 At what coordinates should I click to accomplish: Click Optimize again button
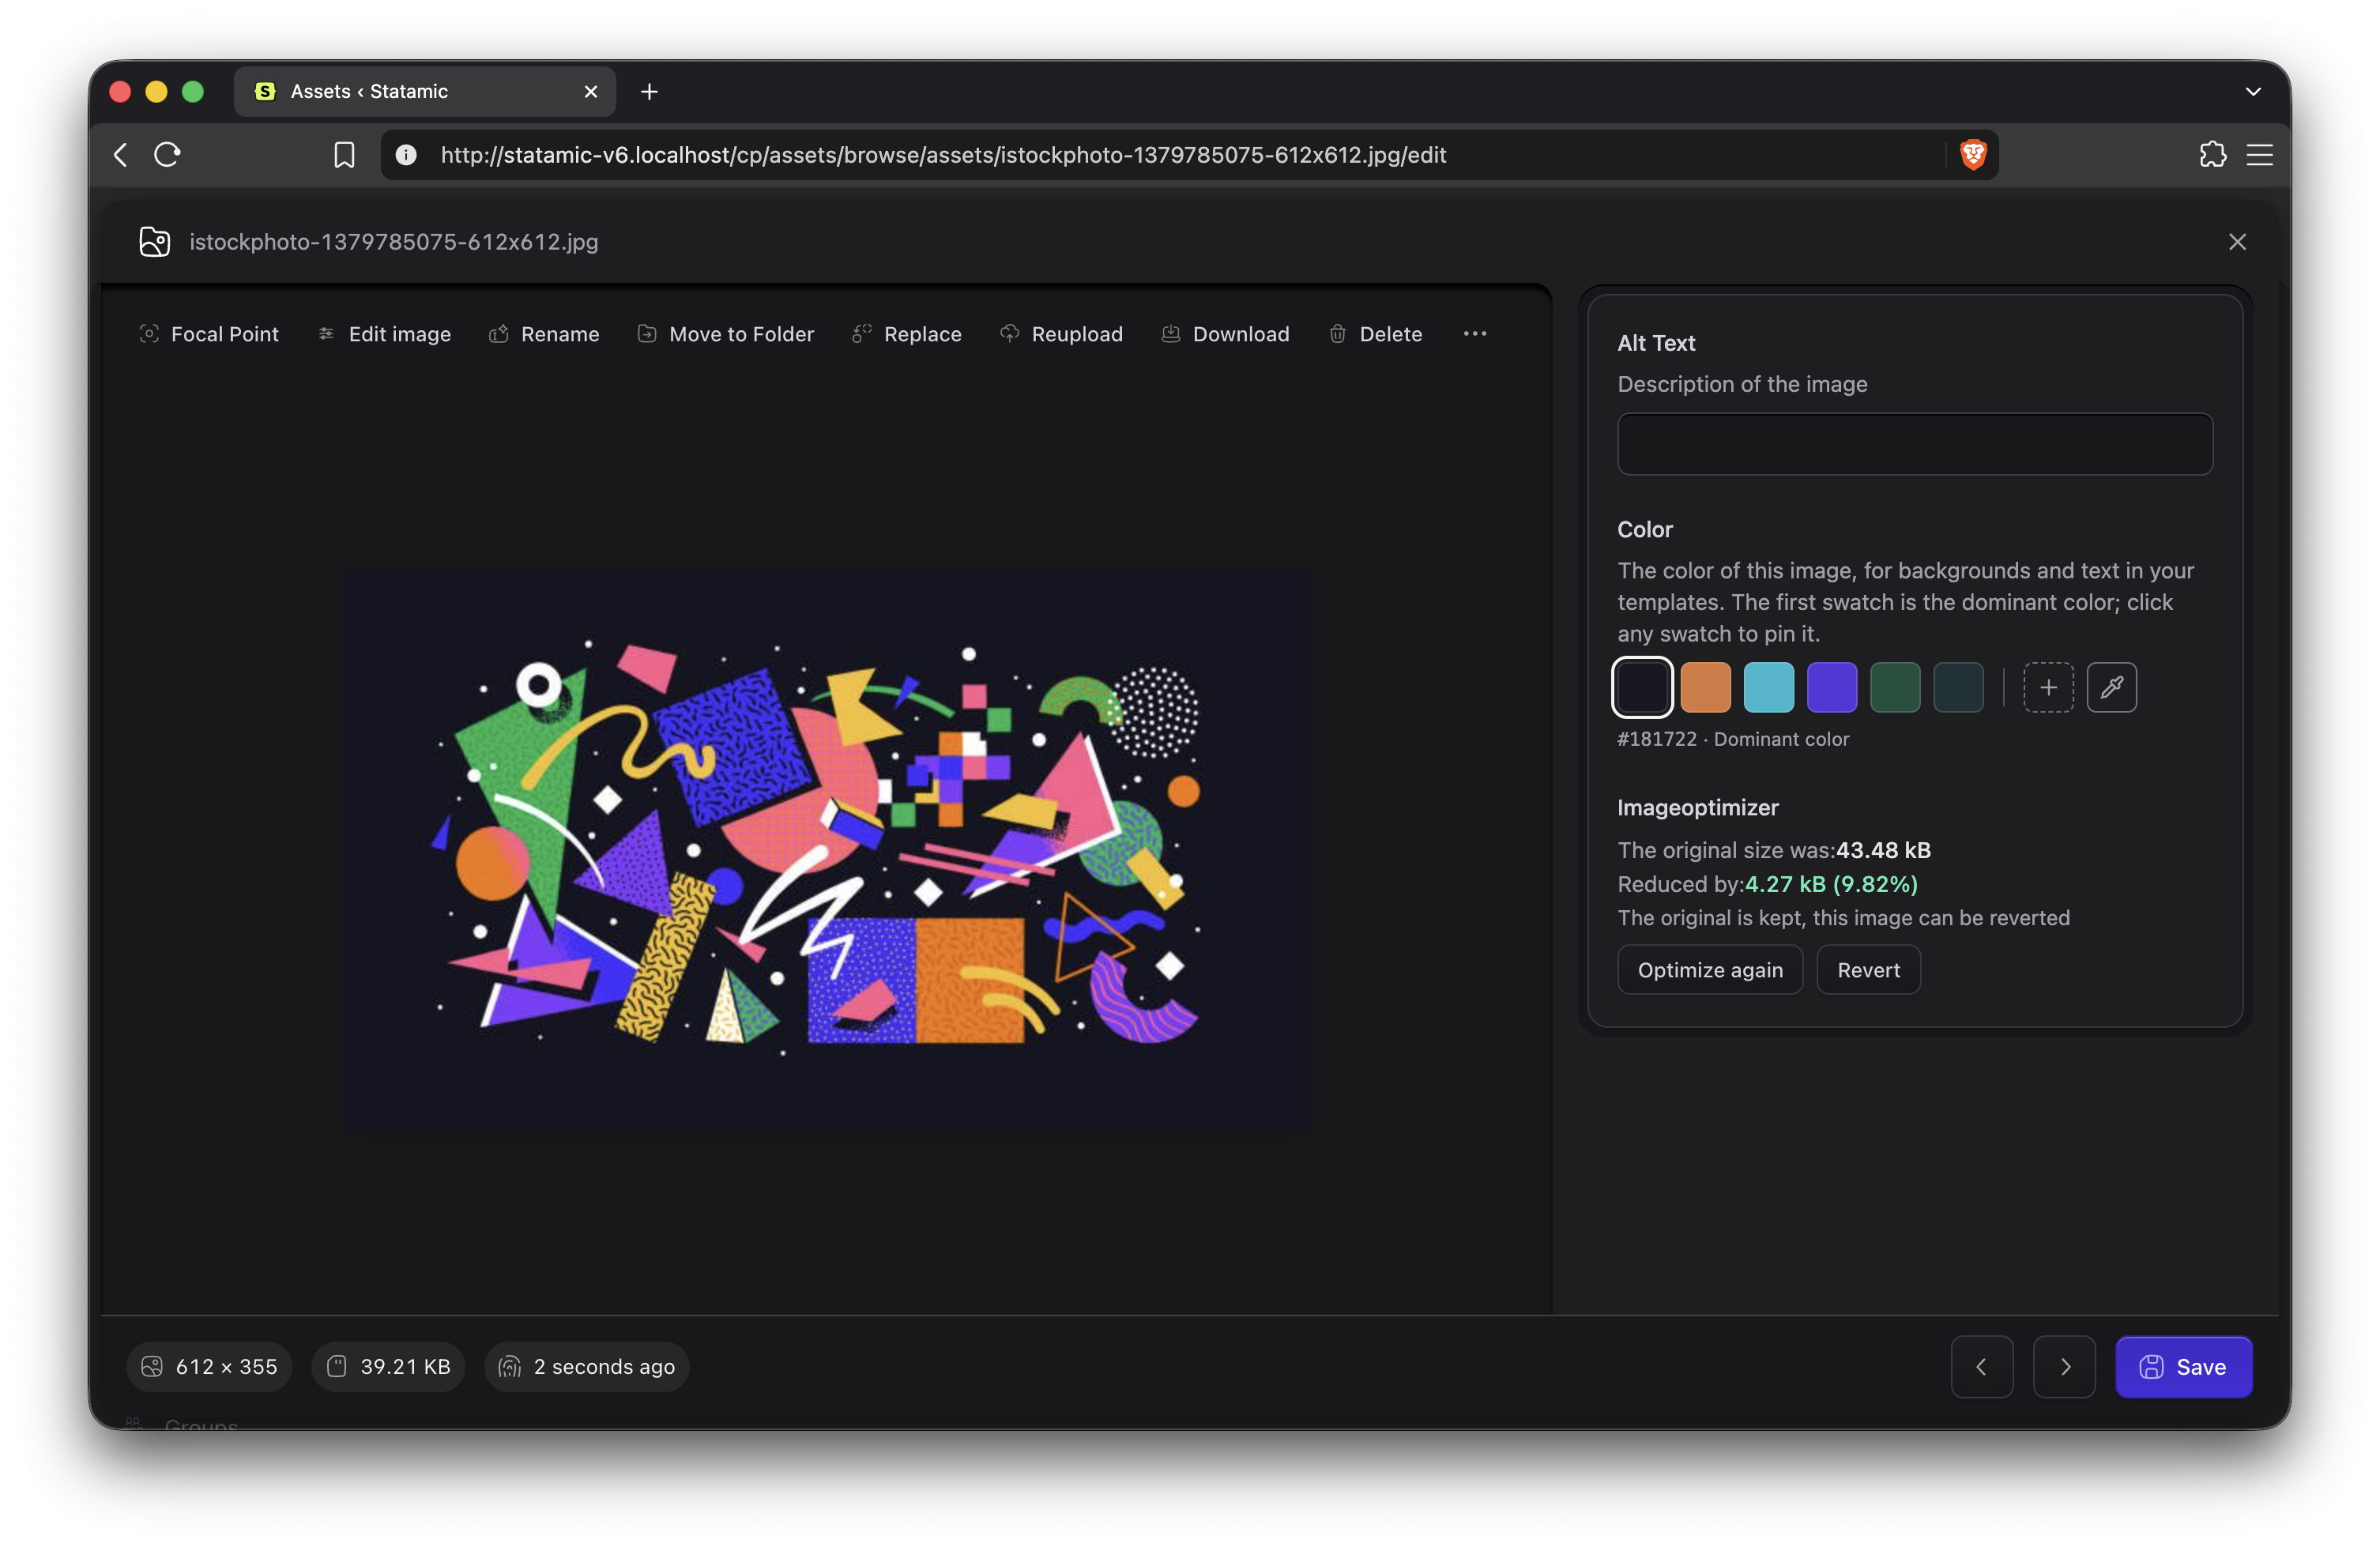(x=1710, y=970)
